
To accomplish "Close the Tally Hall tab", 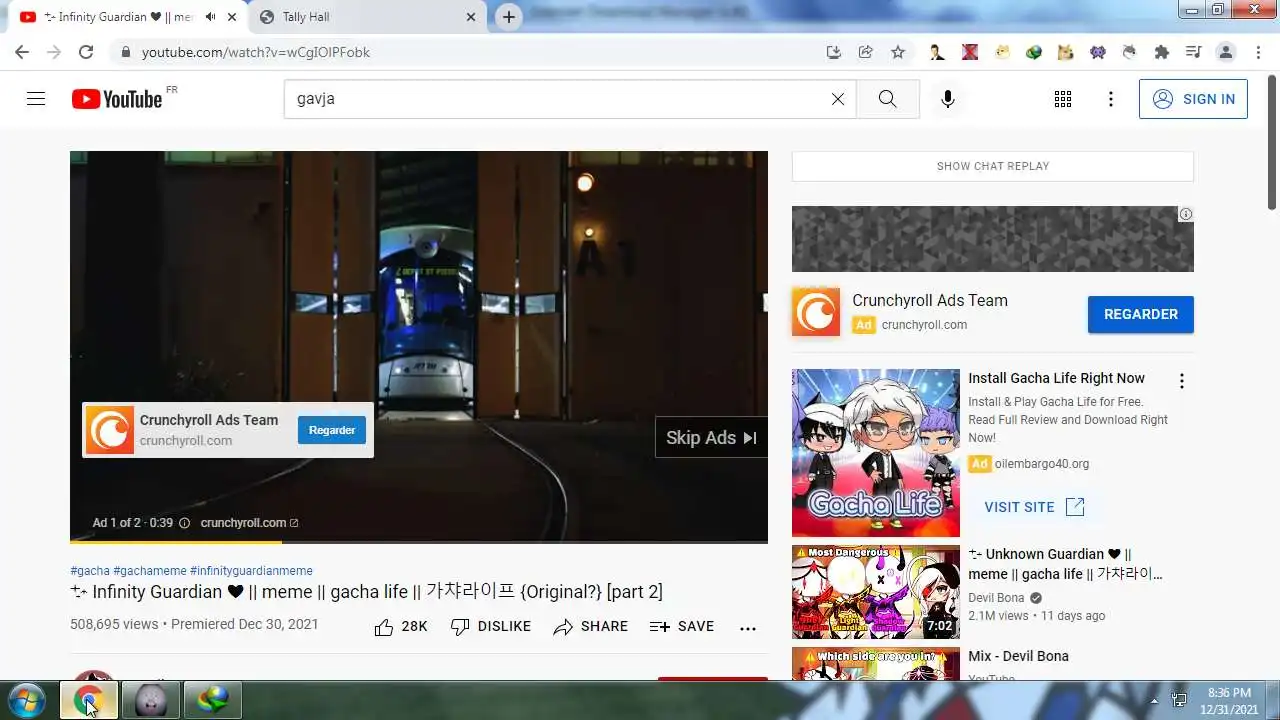I will click(472, 17).
